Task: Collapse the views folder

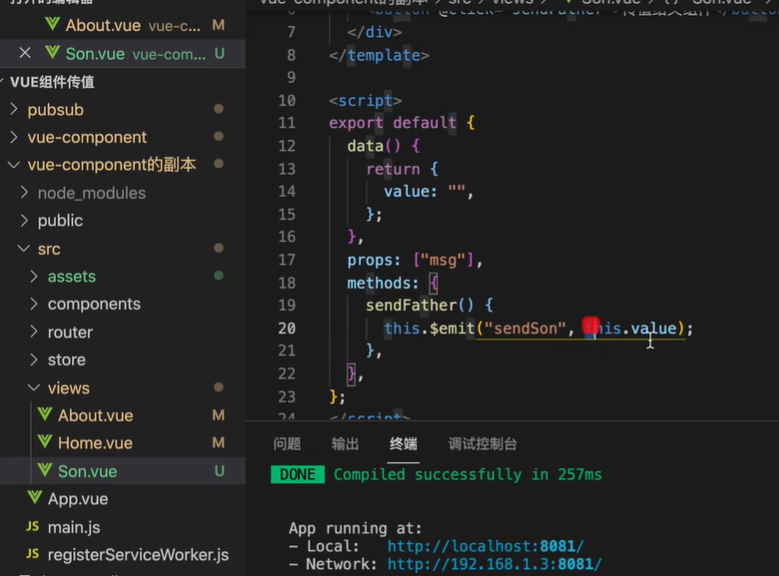Action: 34,387
